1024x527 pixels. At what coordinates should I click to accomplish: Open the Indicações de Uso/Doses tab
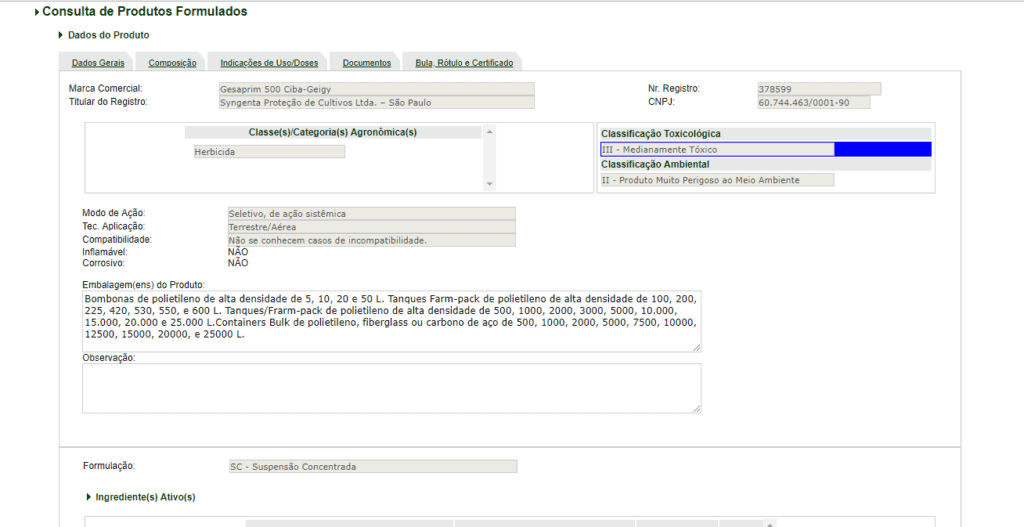(269, 63)
